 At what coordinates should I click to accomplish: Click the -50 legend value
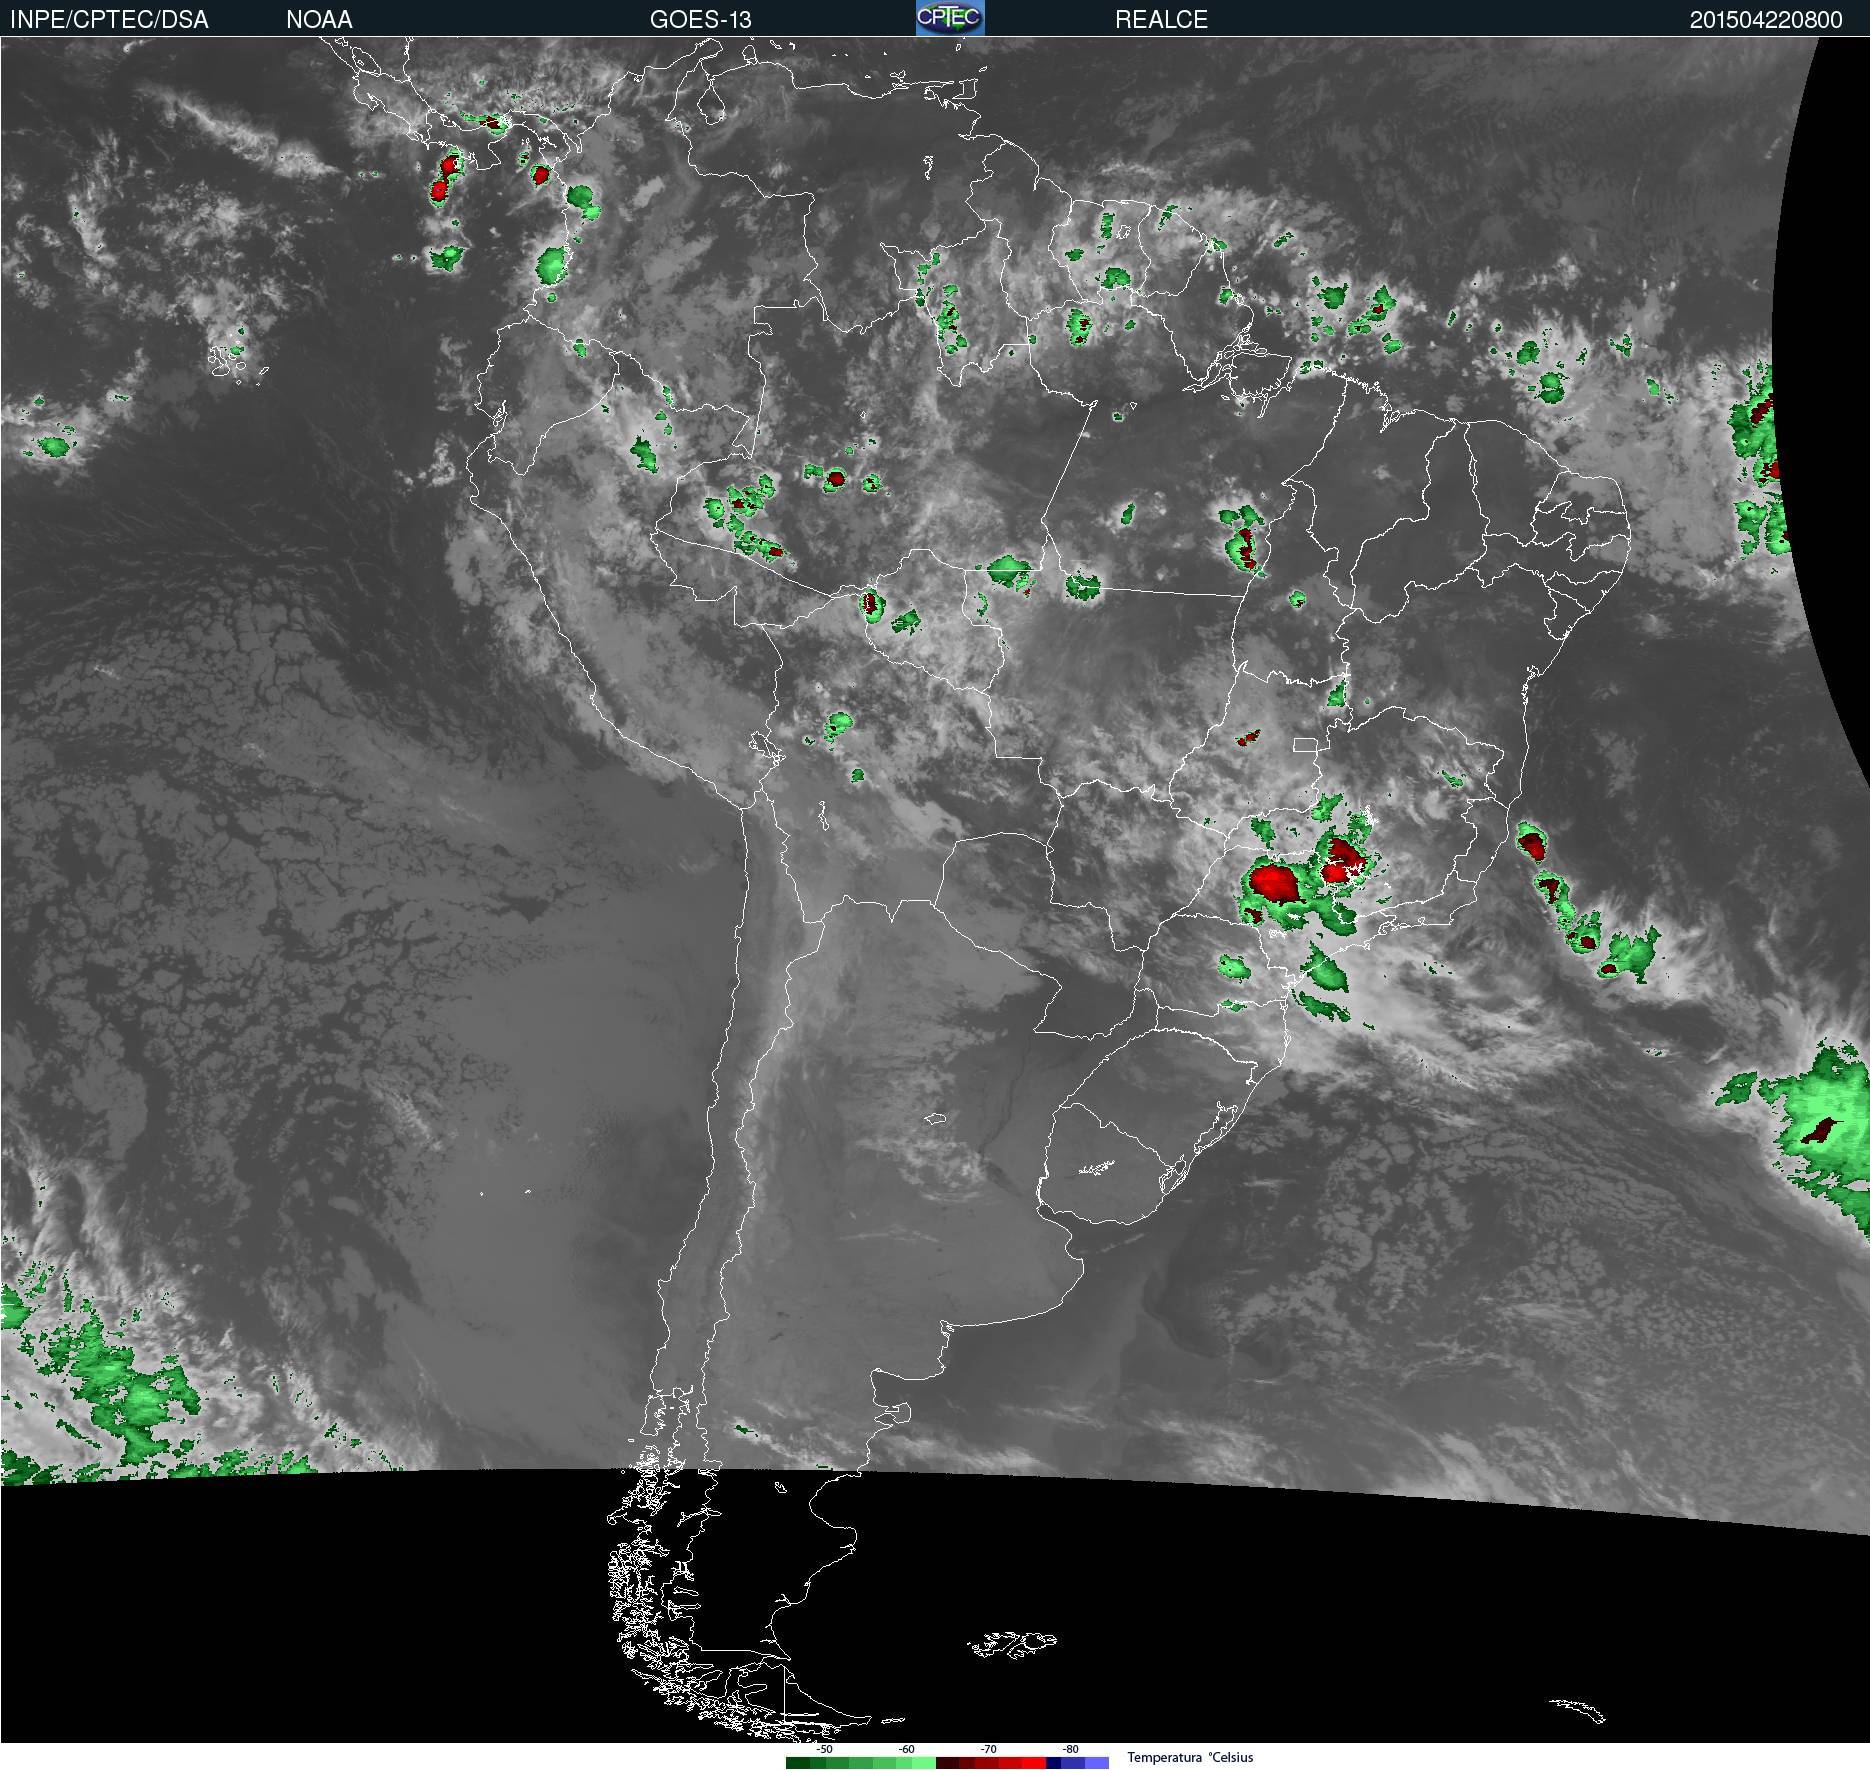click(824, 1749)
